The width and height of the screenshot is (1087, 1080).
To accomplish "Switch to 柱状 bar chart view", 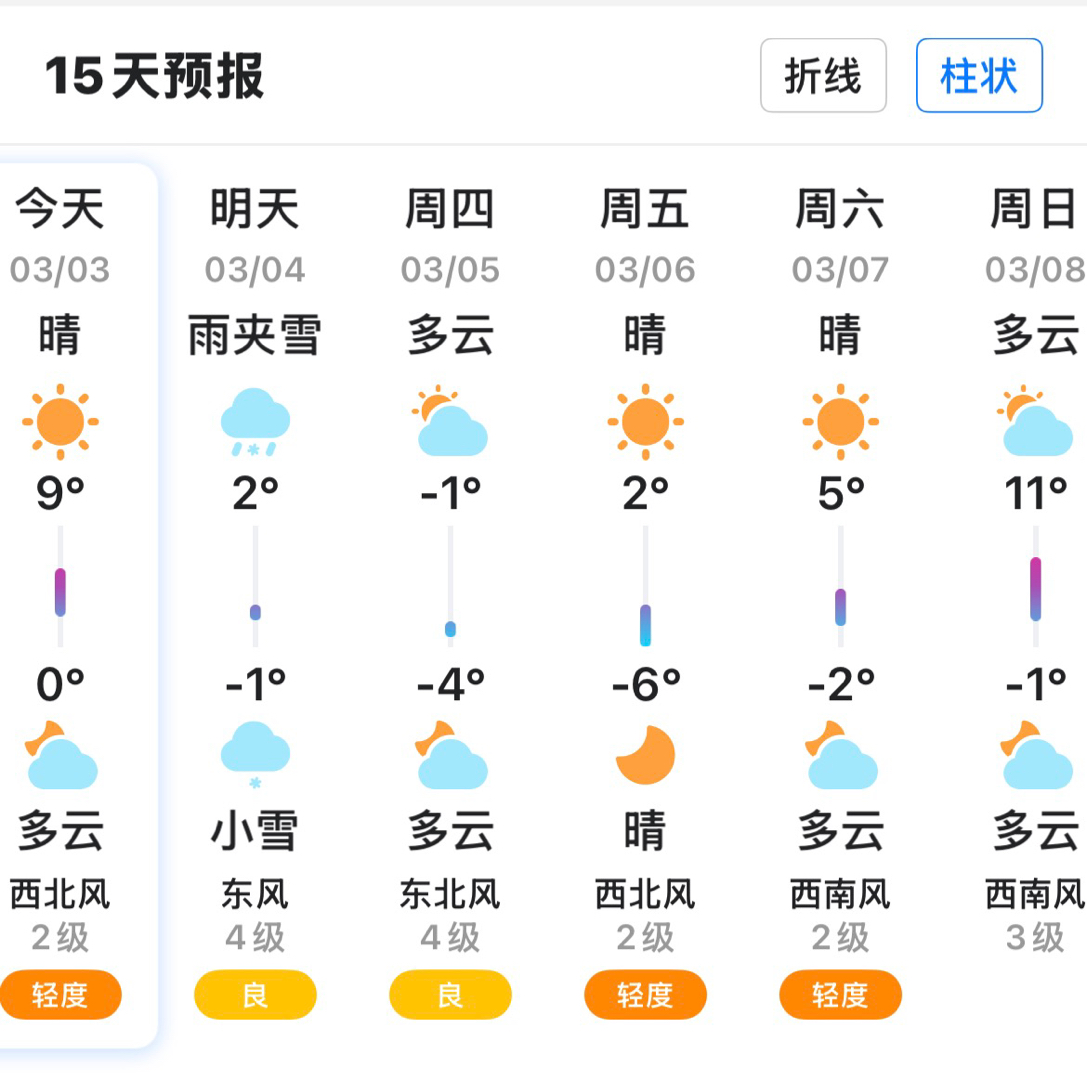I will coord(979,75).
